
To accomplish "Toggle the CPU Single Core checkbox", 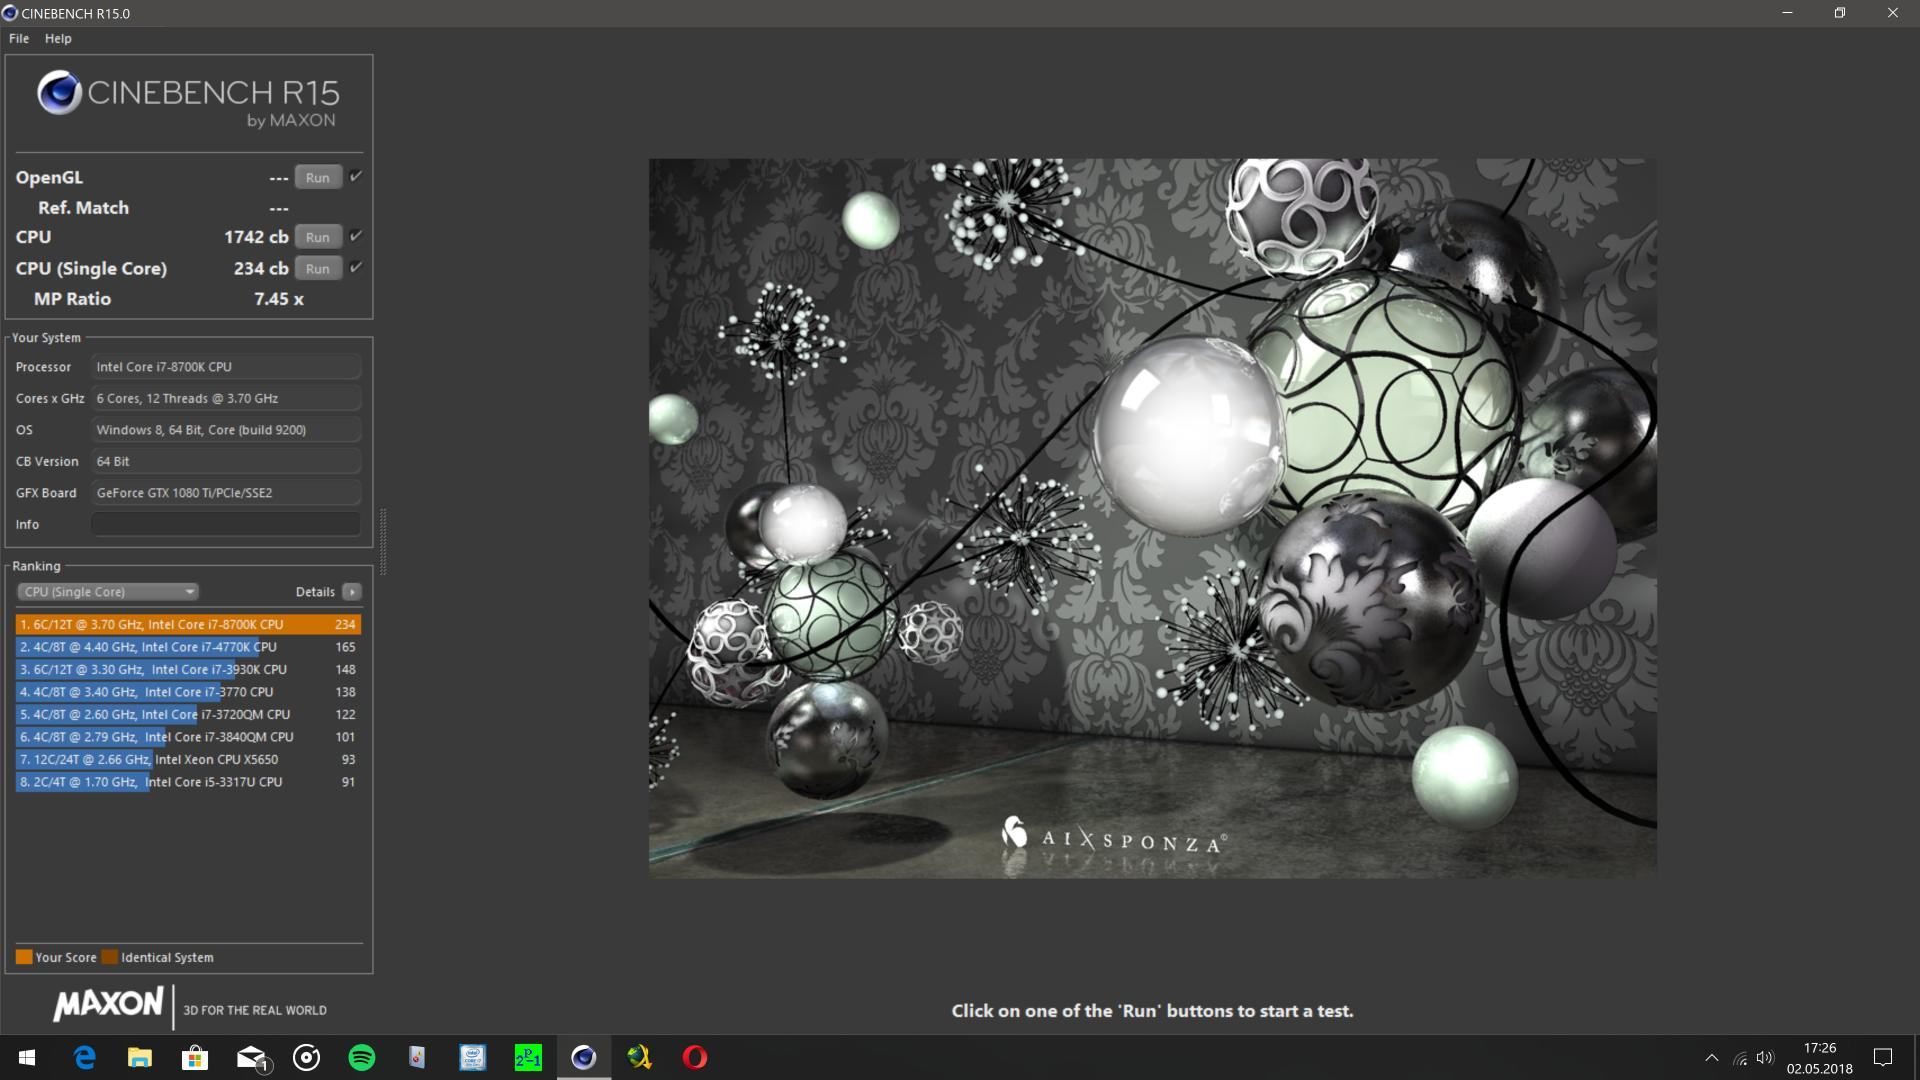I will click(x=356, y=267).
